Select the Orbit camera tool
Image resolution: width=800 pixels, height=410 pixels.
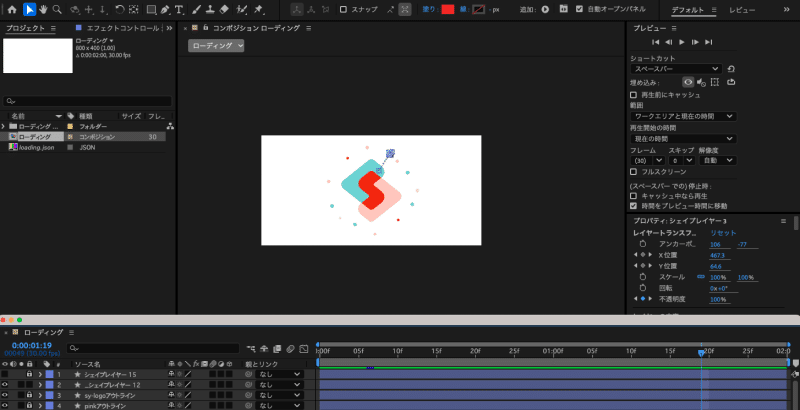click(75, 9)
